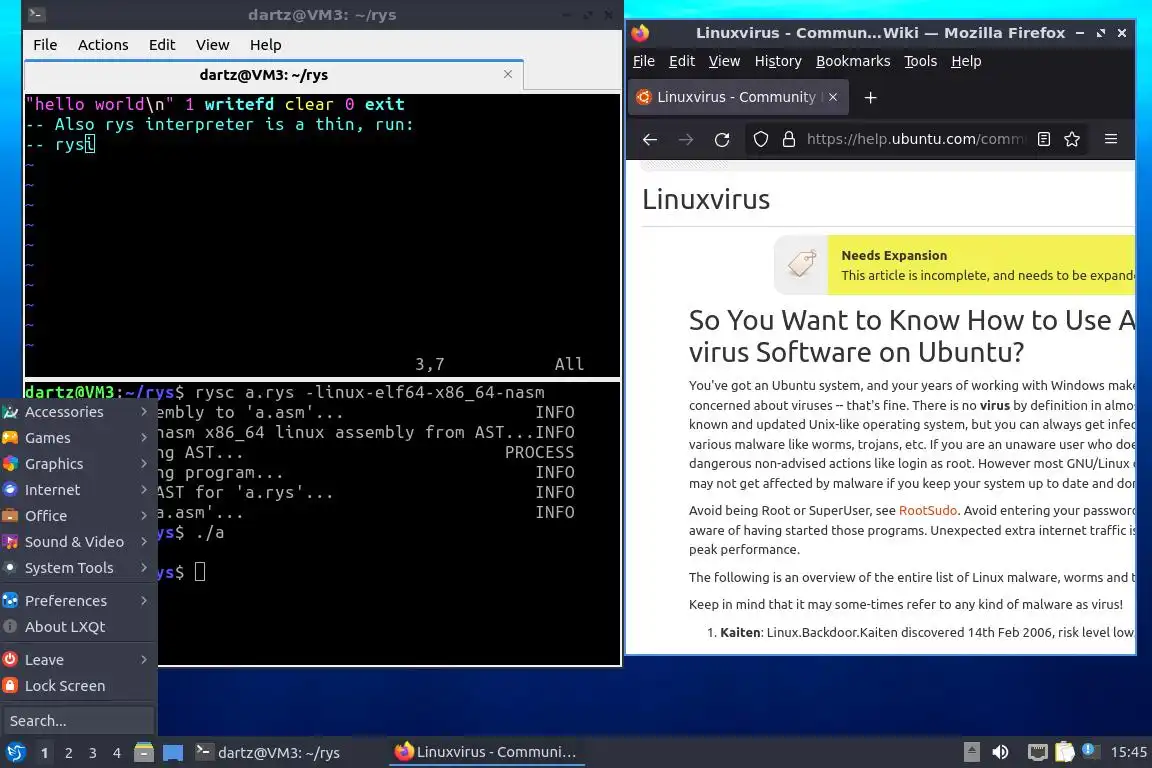Open the Firefox hamburger menu
The image size is (1152, 768).
pos(1111,139)
